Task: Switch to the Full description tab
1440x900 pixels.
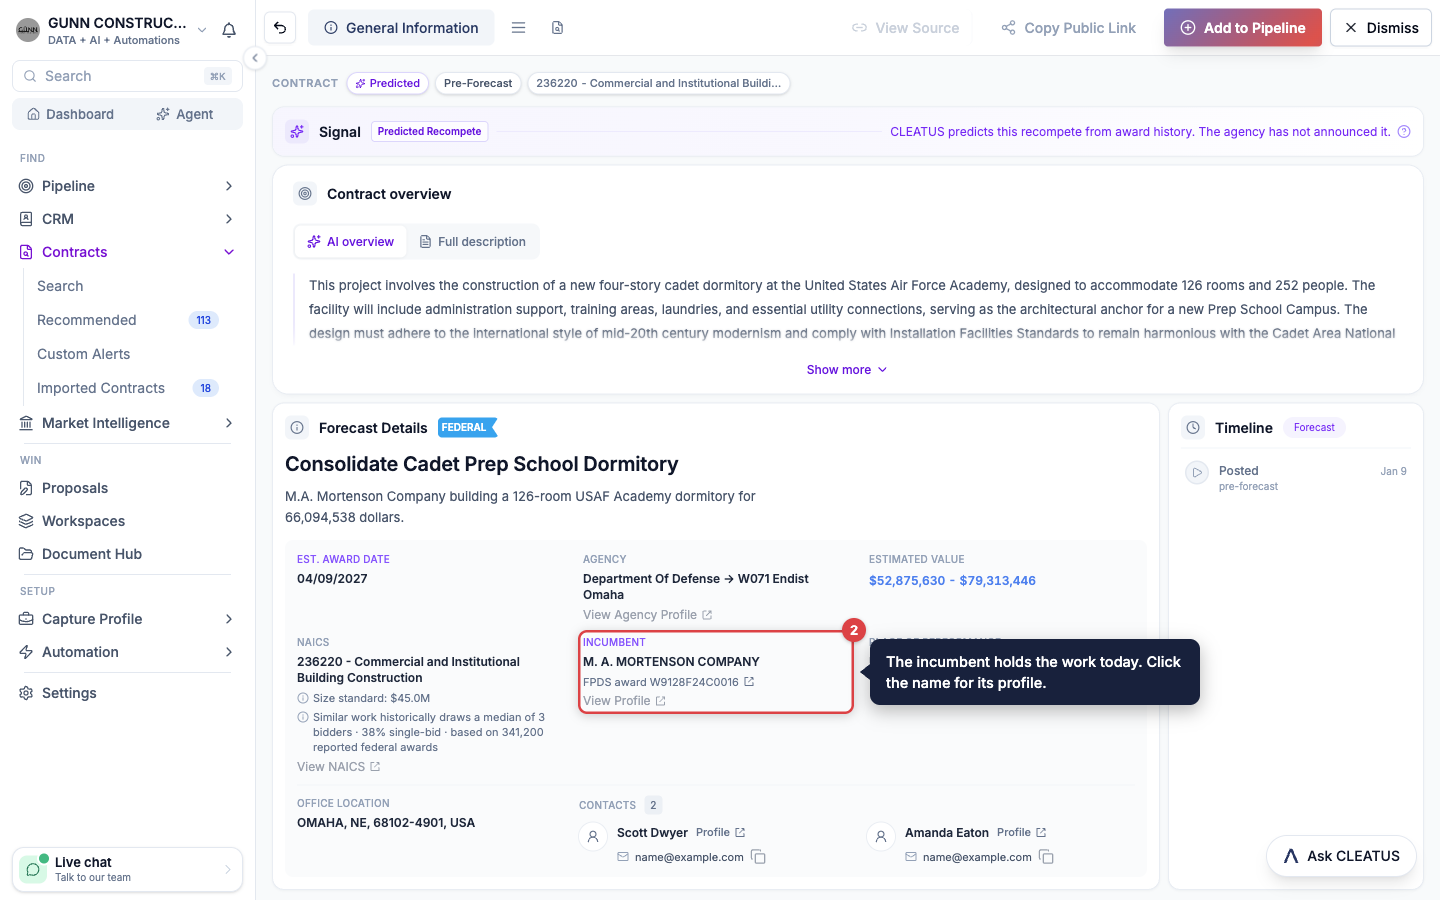Action: (472, 242)
